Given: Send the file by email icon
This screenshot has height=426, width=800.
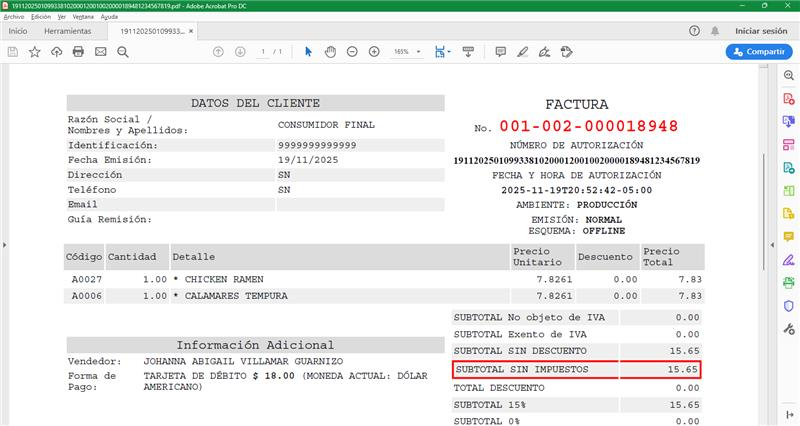Looking at the screenshot, I should [x=100, y=51].
